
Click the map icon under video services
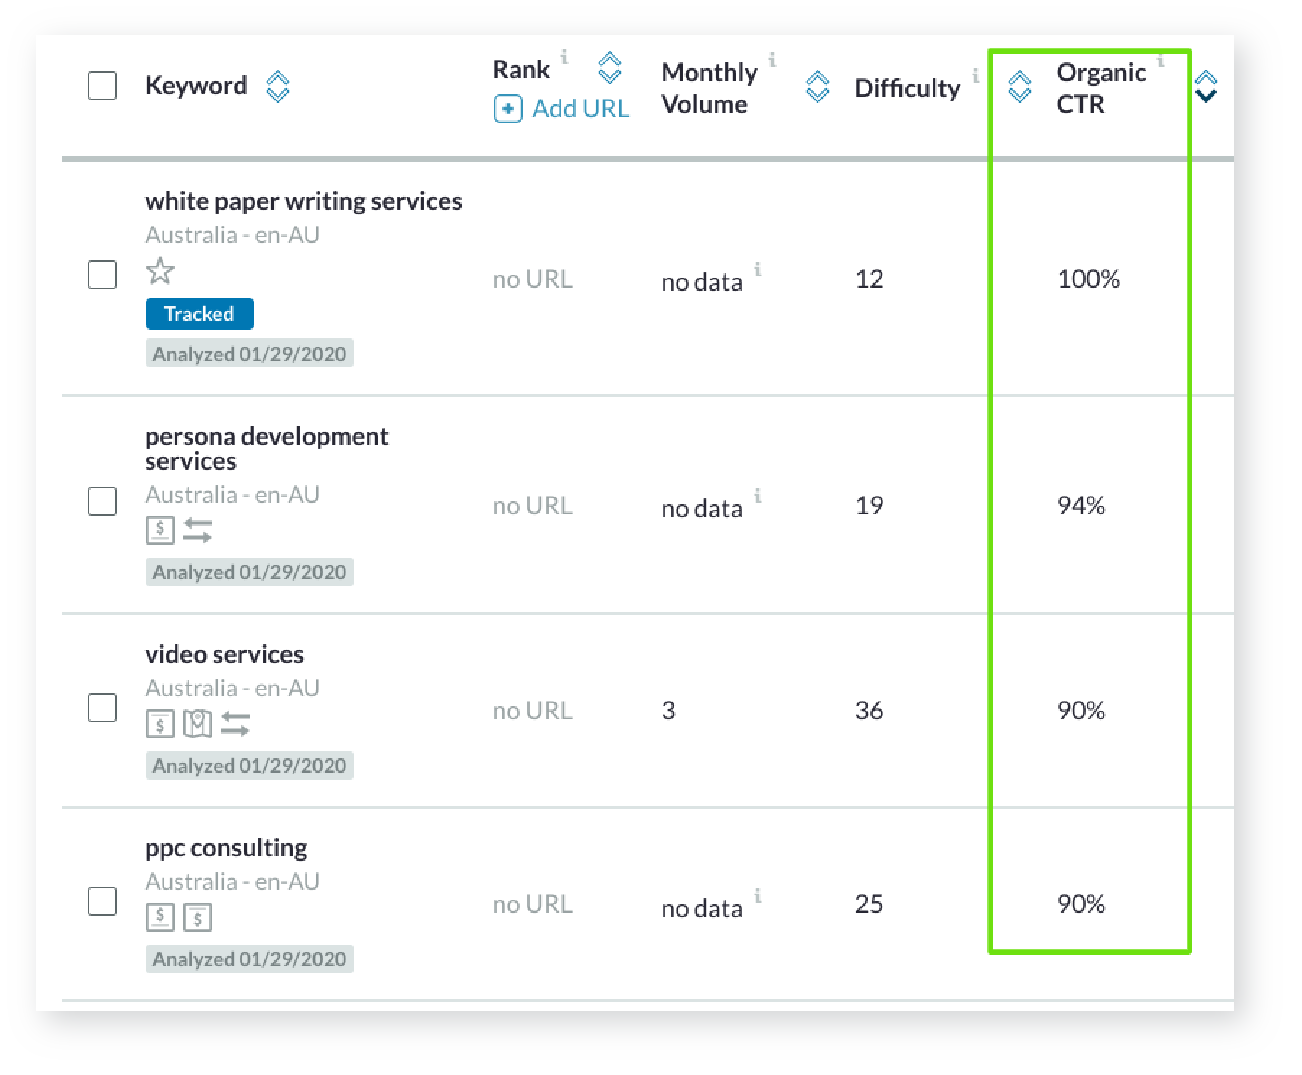197,722
